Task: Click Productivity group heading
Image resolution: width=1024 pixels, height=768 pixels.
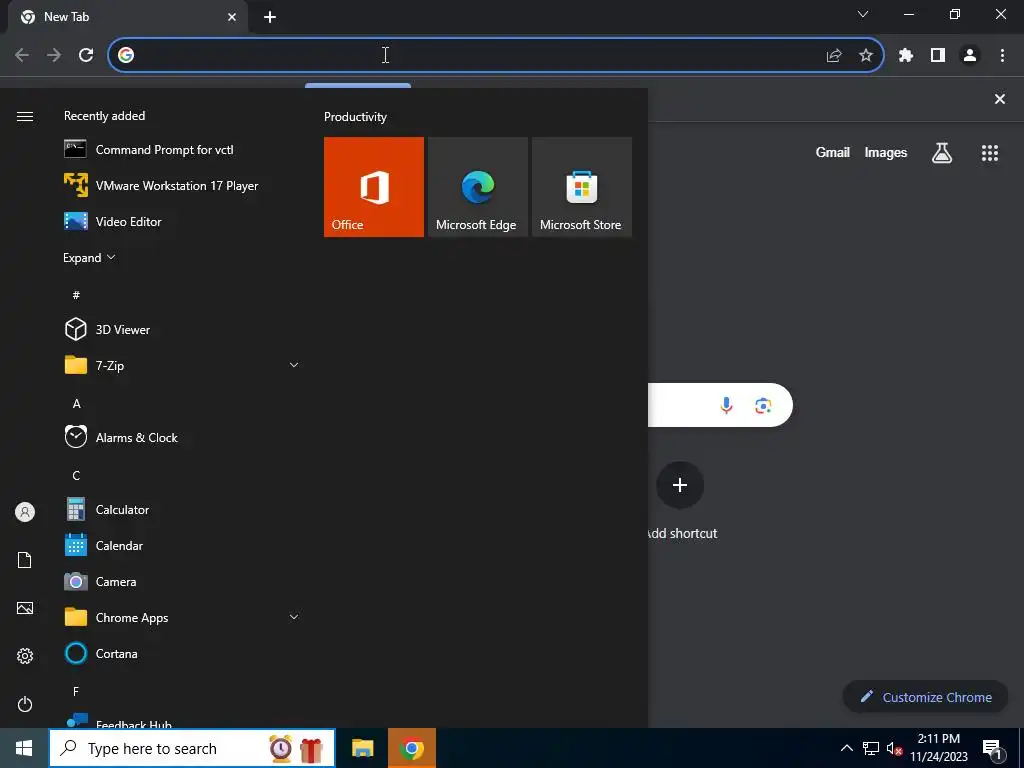Action: coord(355,117)
